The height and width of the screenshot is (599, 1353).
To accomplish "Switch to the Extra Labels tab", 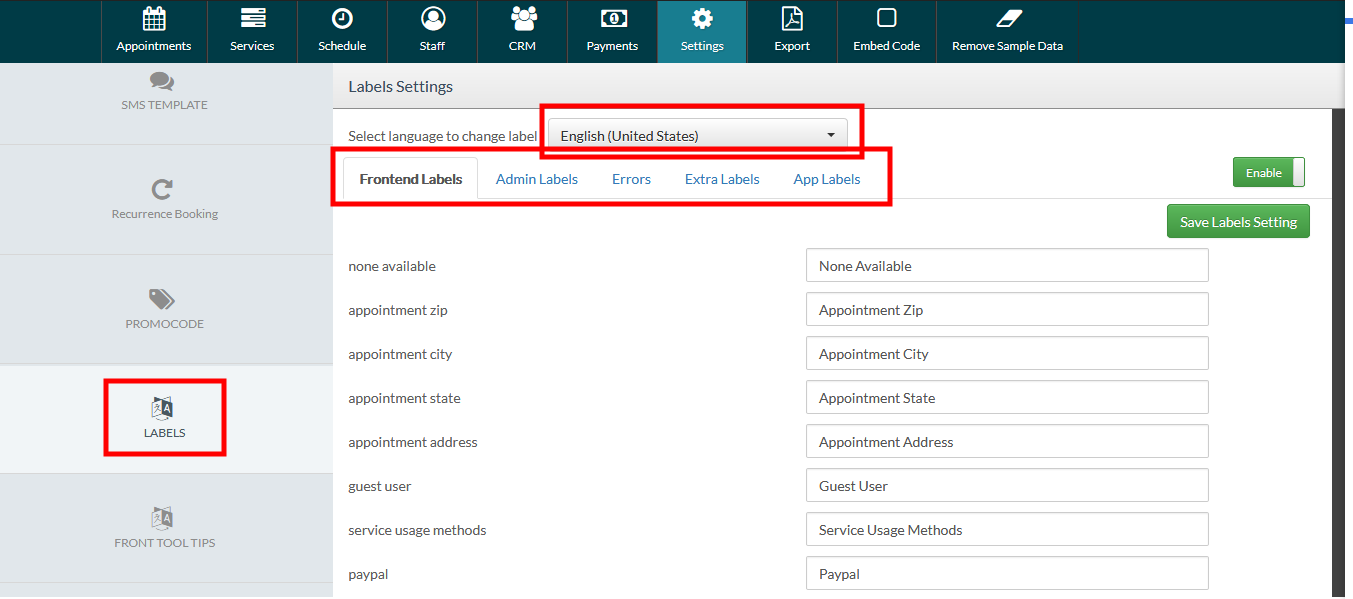I will (722, 179).
